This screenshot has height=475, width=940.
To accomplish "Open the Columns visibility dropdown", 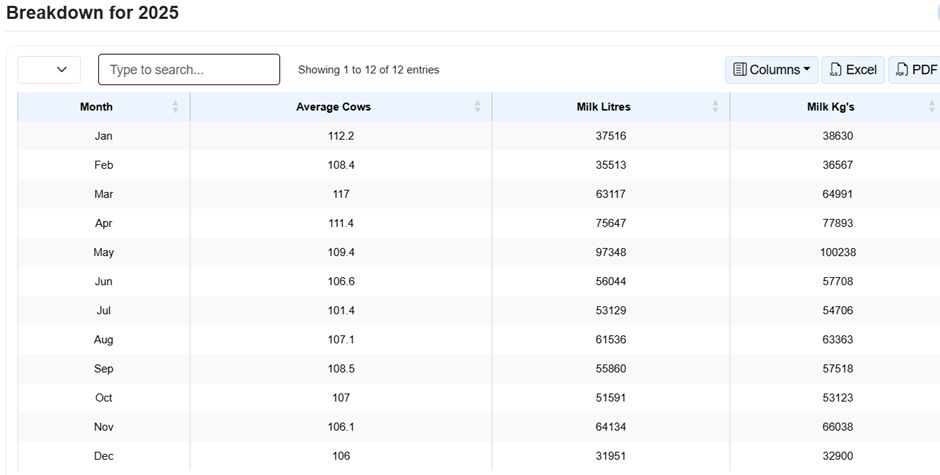I will pos(771,70).
